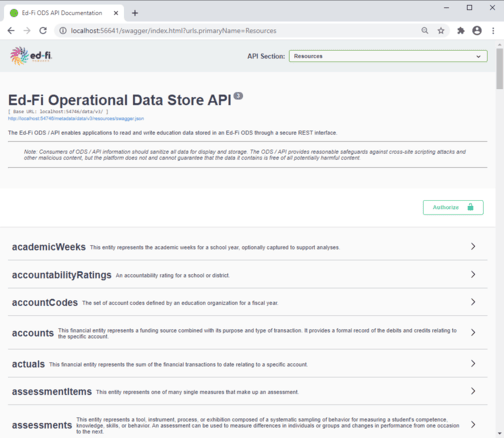Click the Ed-Fi logo

pos(31,56)
